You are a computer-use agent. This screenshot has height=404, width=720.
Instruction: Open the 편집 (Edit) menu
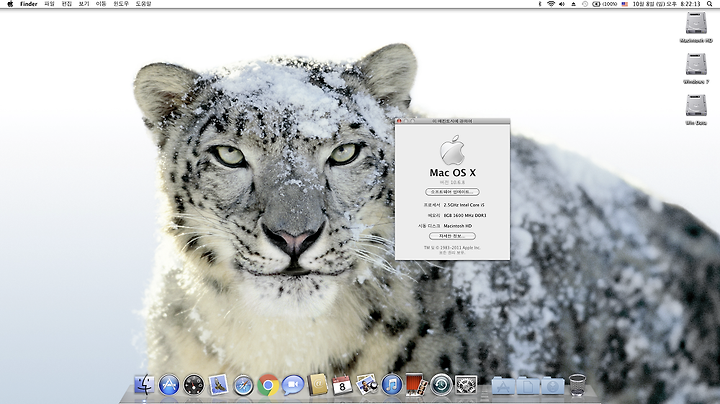click(x=67, y=4)
